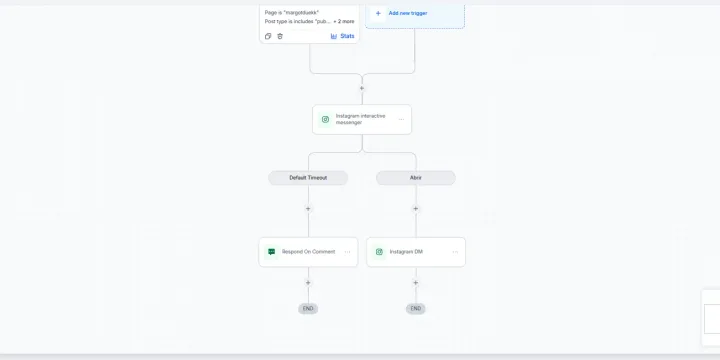Select the Abrir branch

416,178
